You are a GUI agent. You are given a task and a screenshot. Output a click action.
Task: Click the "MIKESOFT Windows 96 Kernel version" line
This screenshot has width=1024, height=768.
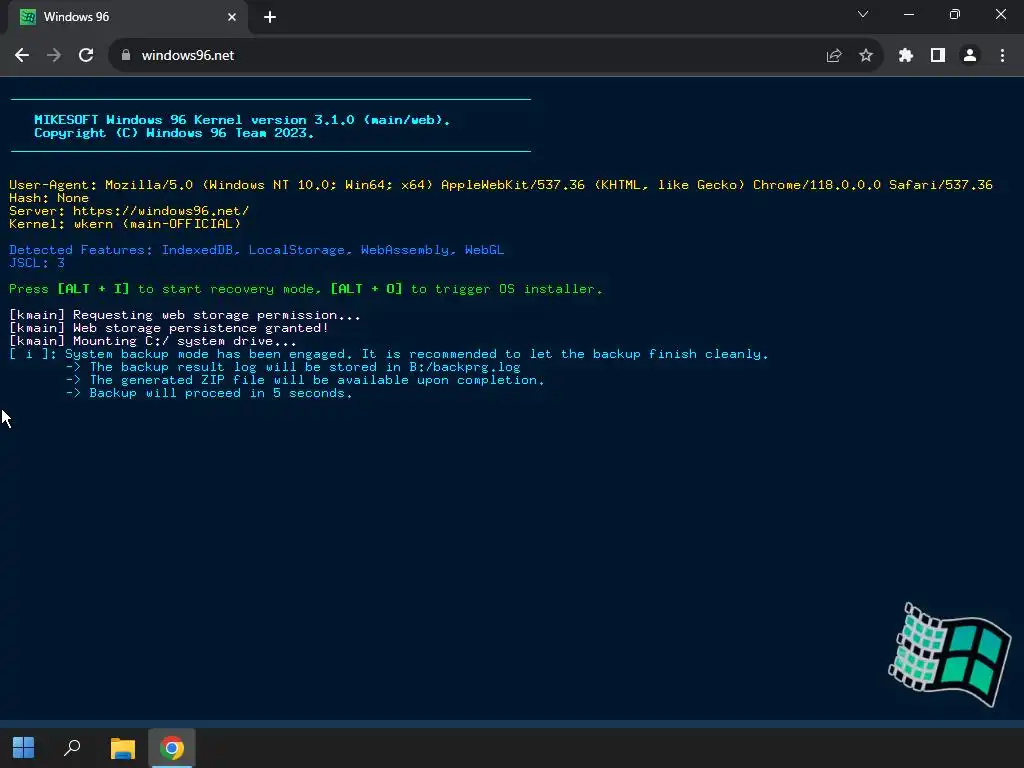tap(242, 120)
